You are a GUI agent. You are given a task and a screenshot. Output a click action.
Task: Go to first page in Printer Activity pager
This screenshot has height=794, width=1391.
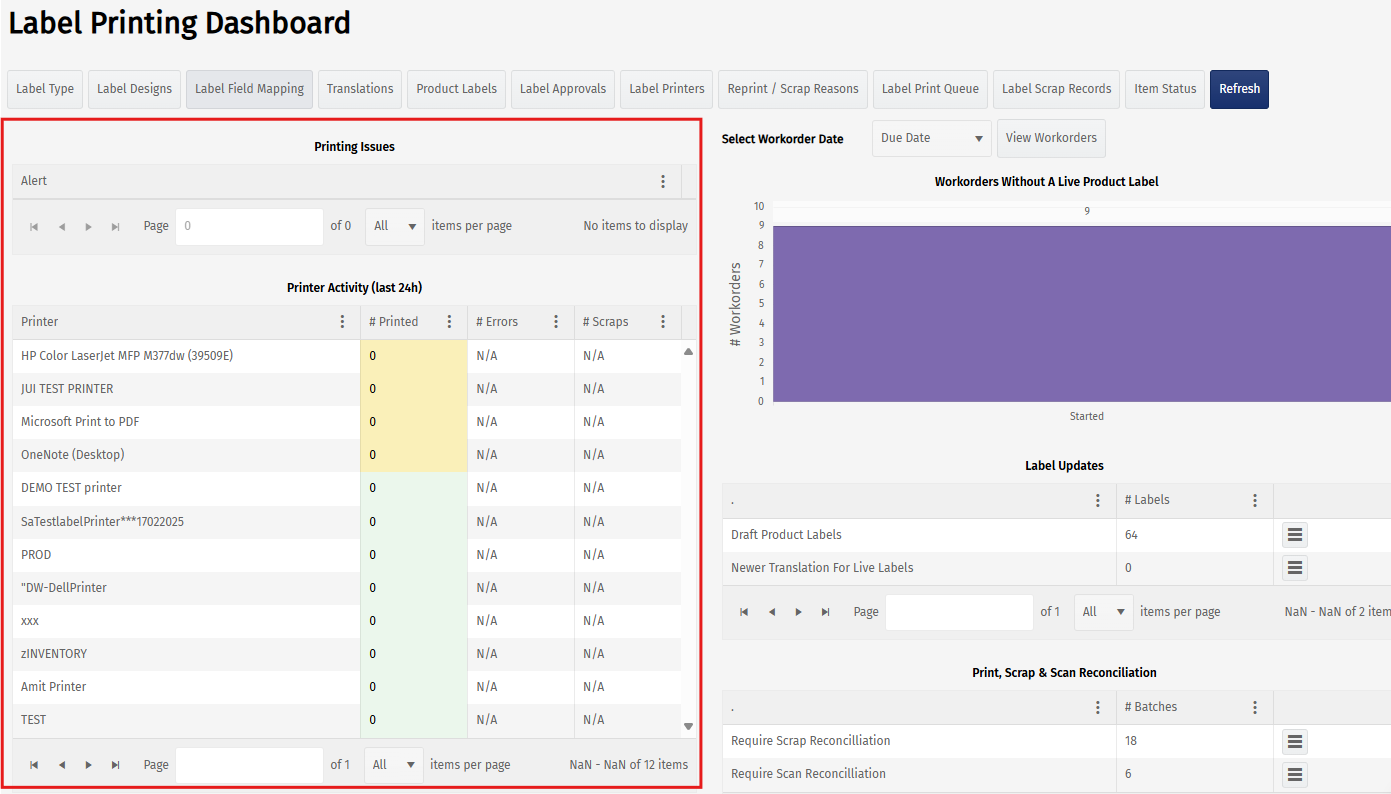pyautogui.click(x=34, y=765)
